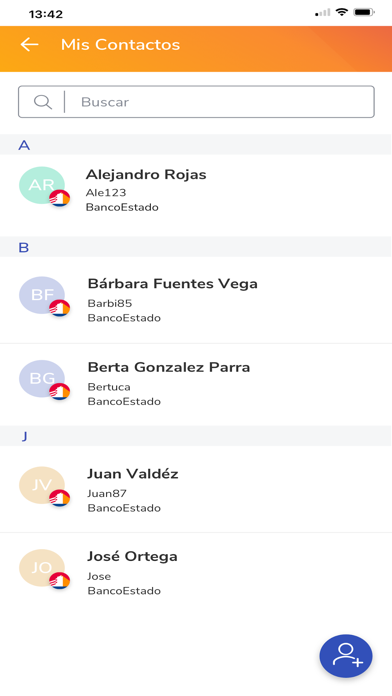Screen dimensions: 392x696
Task: Select the BF avatar circle
Action: [42, 295]
